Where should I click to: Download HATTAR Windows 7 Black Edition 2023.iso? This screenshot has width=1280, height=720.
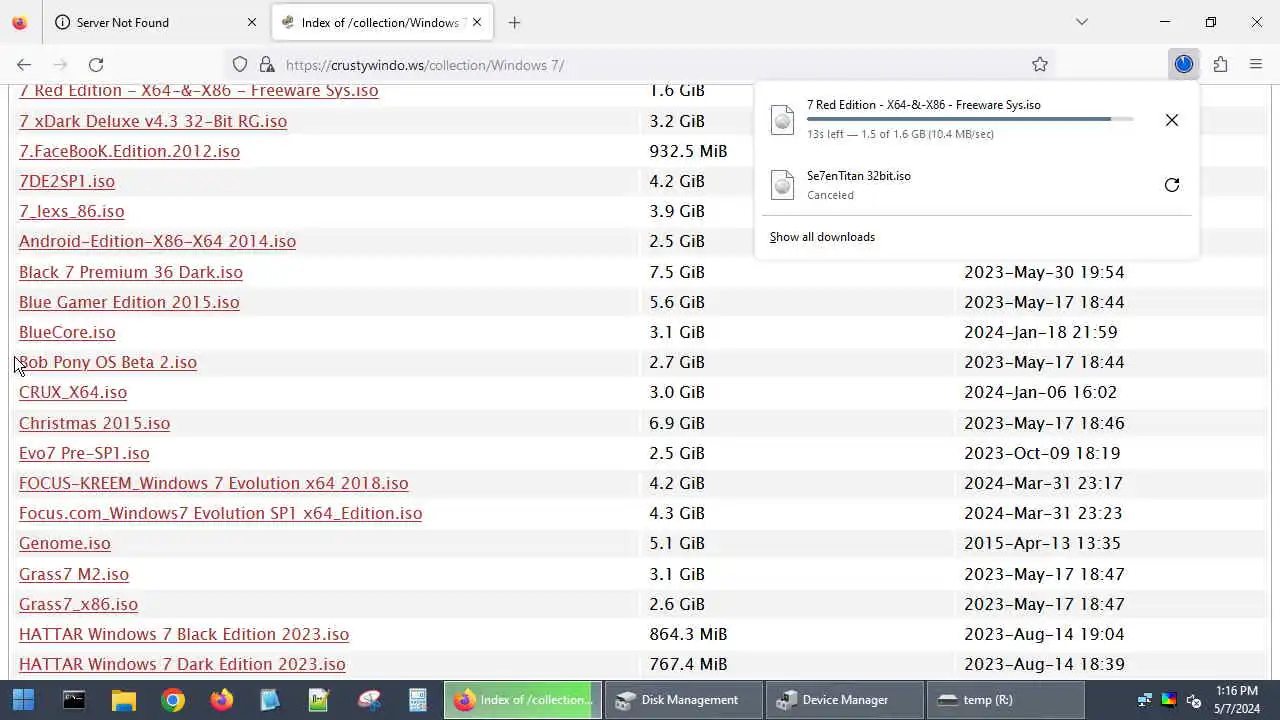(184, 634)
